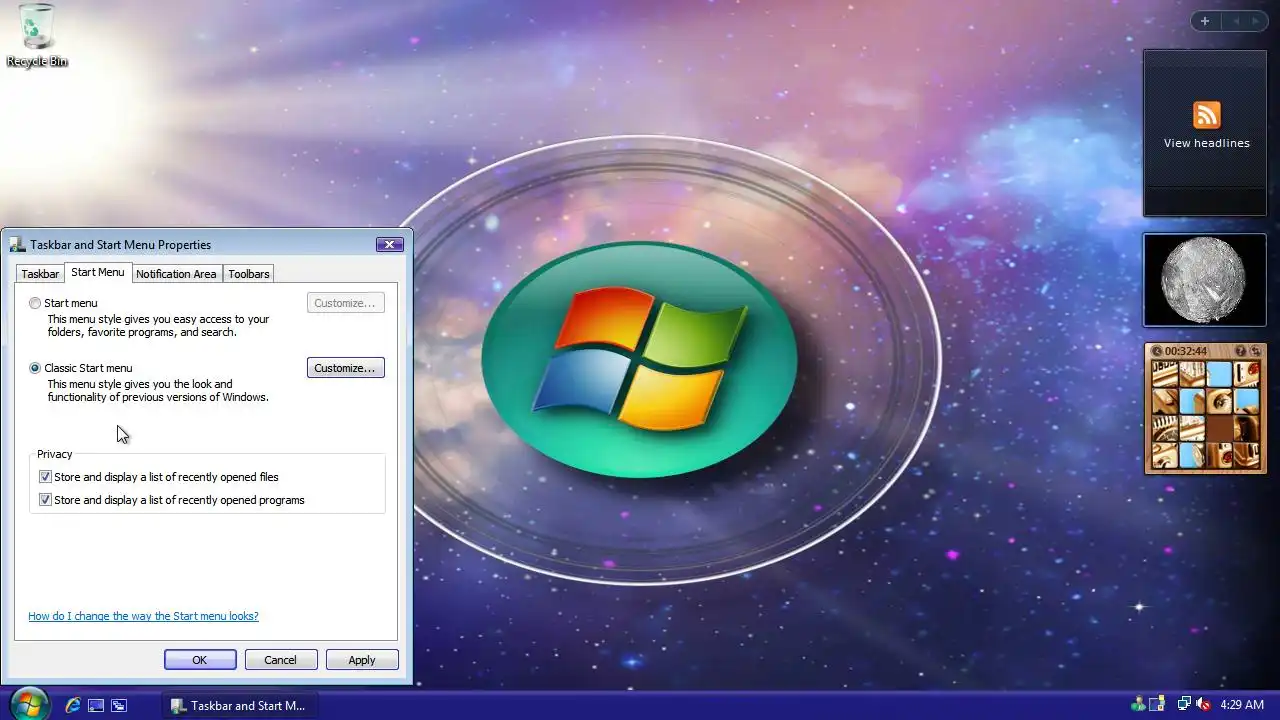Click the Windows Start orb
The width and height of the screenshot is (1280, 720).
coord(28,705)
